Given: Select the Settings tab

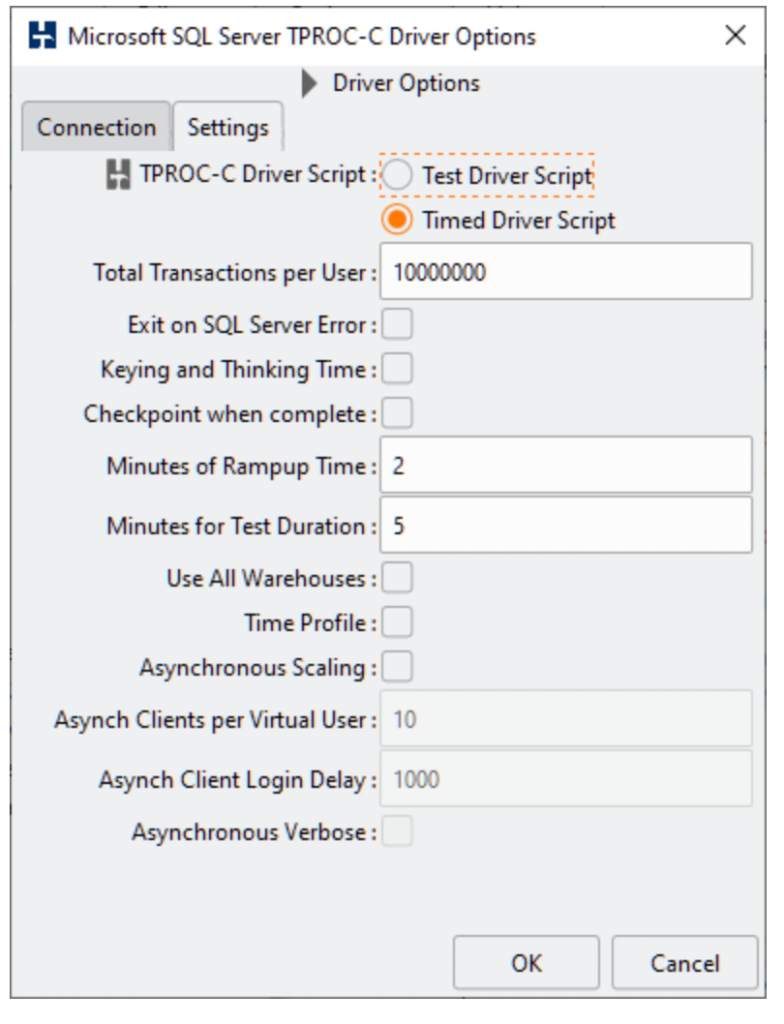Looking at the screenshot, I should pyautogui.click(x=228, y=128).
